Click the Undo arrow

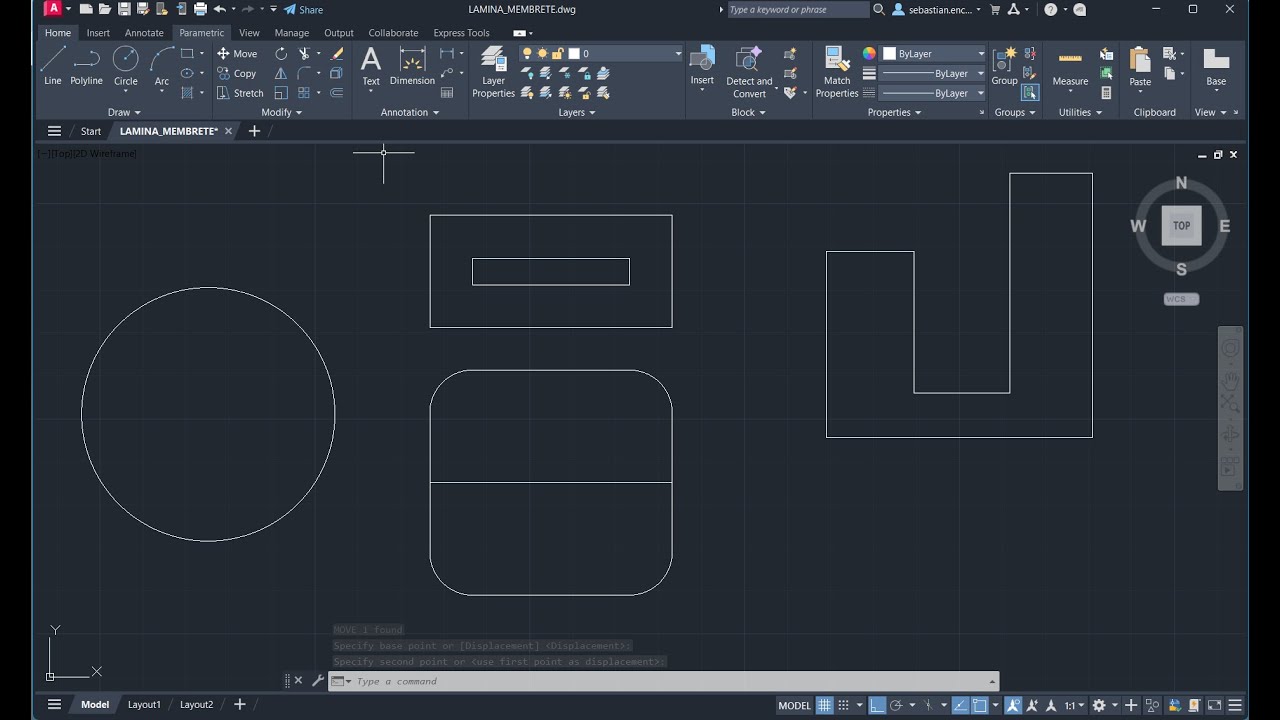click(219, 9)
